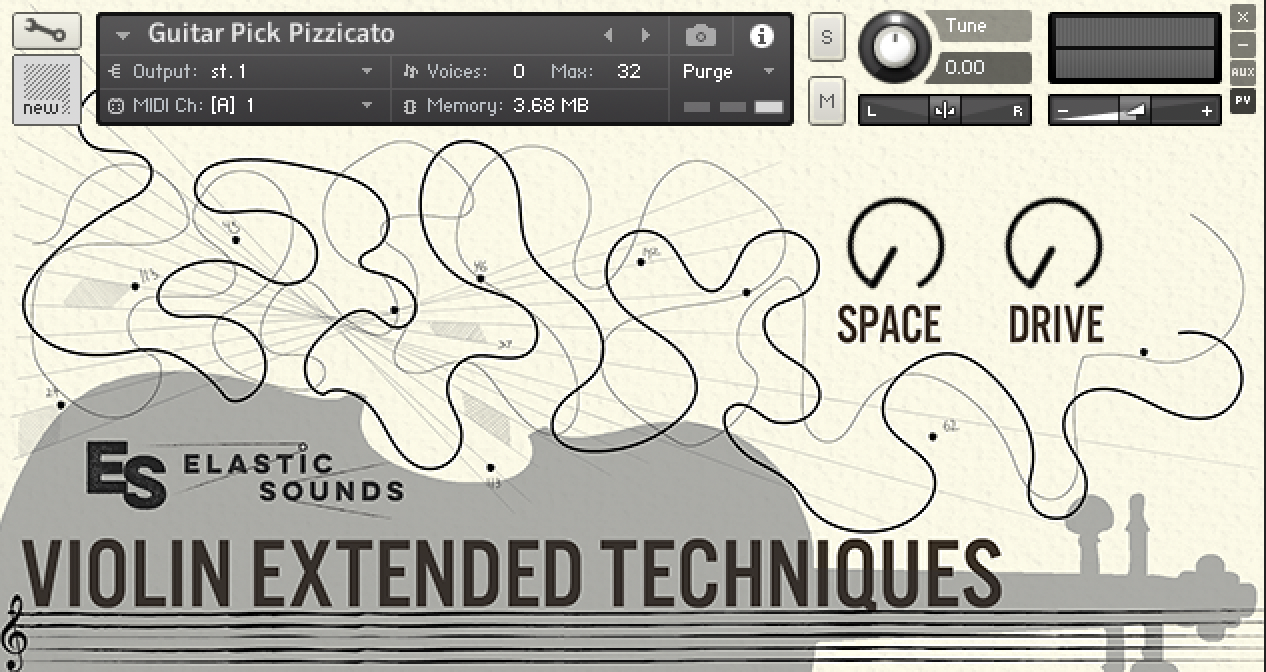Toggle the PV performance view button
Image resolution: width=1266 pixels, height=672 pixels.
pyautogui.click(x=1242, y=100)
